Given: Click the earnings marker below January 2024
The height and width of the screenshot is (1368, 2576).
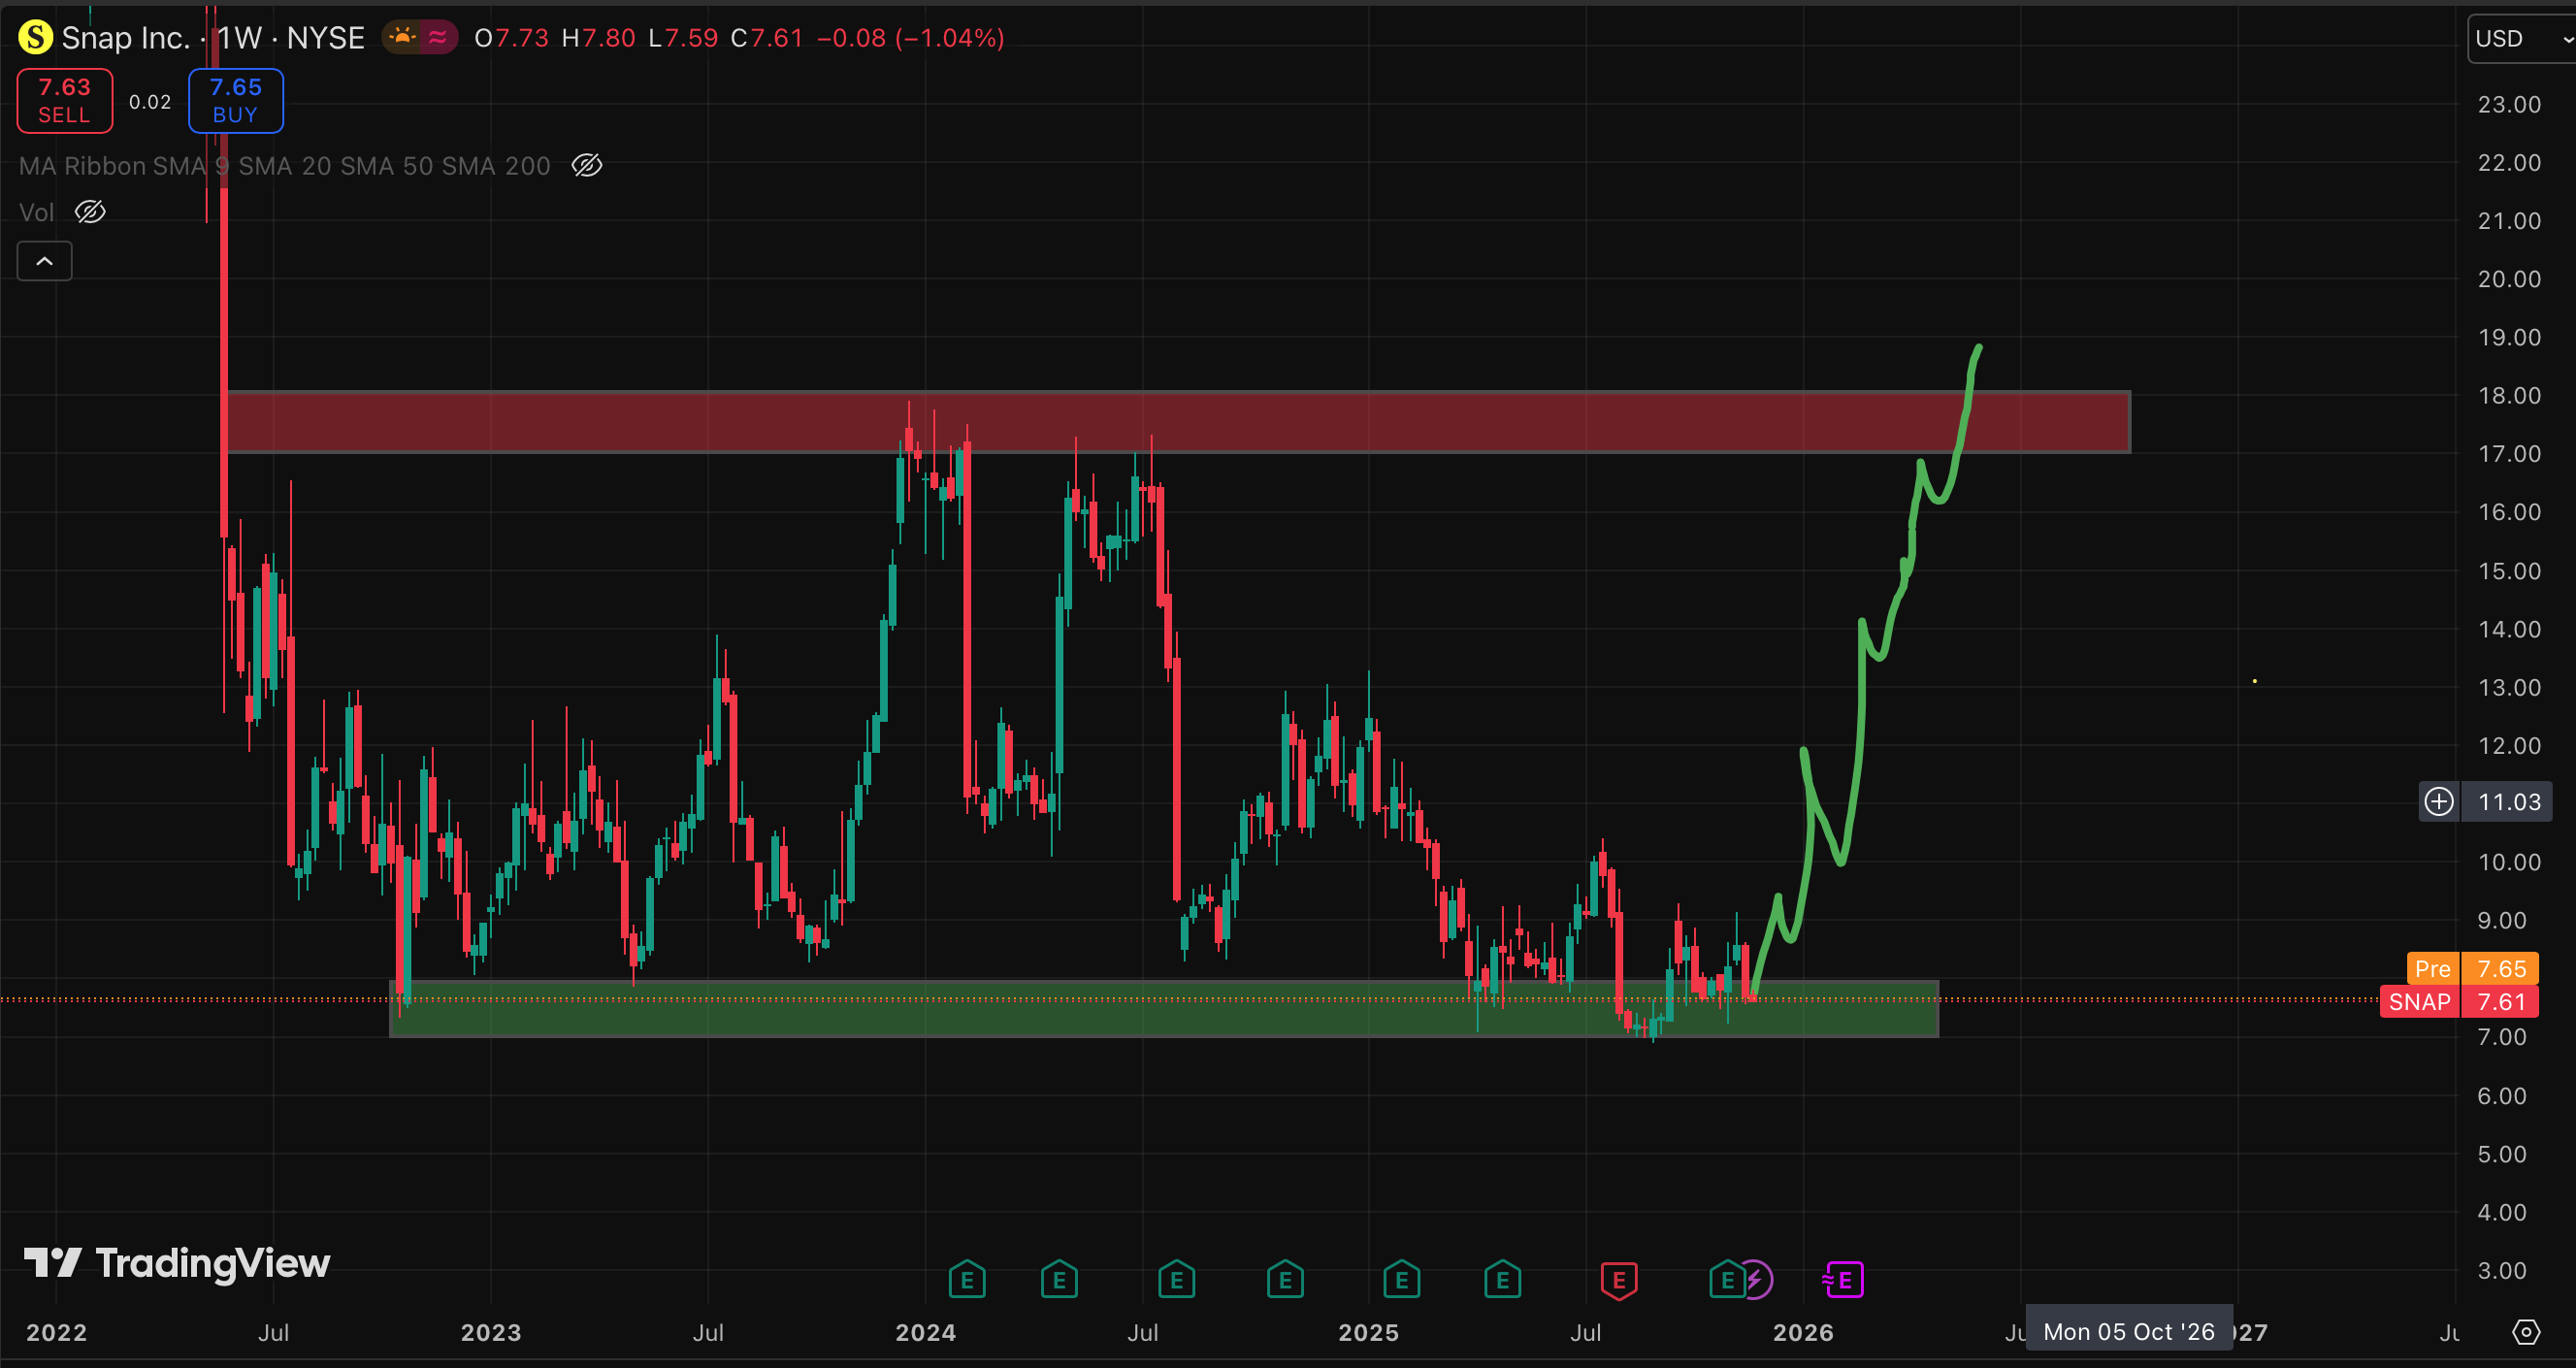Looking at the screenshot, I should coord(966,1280).
